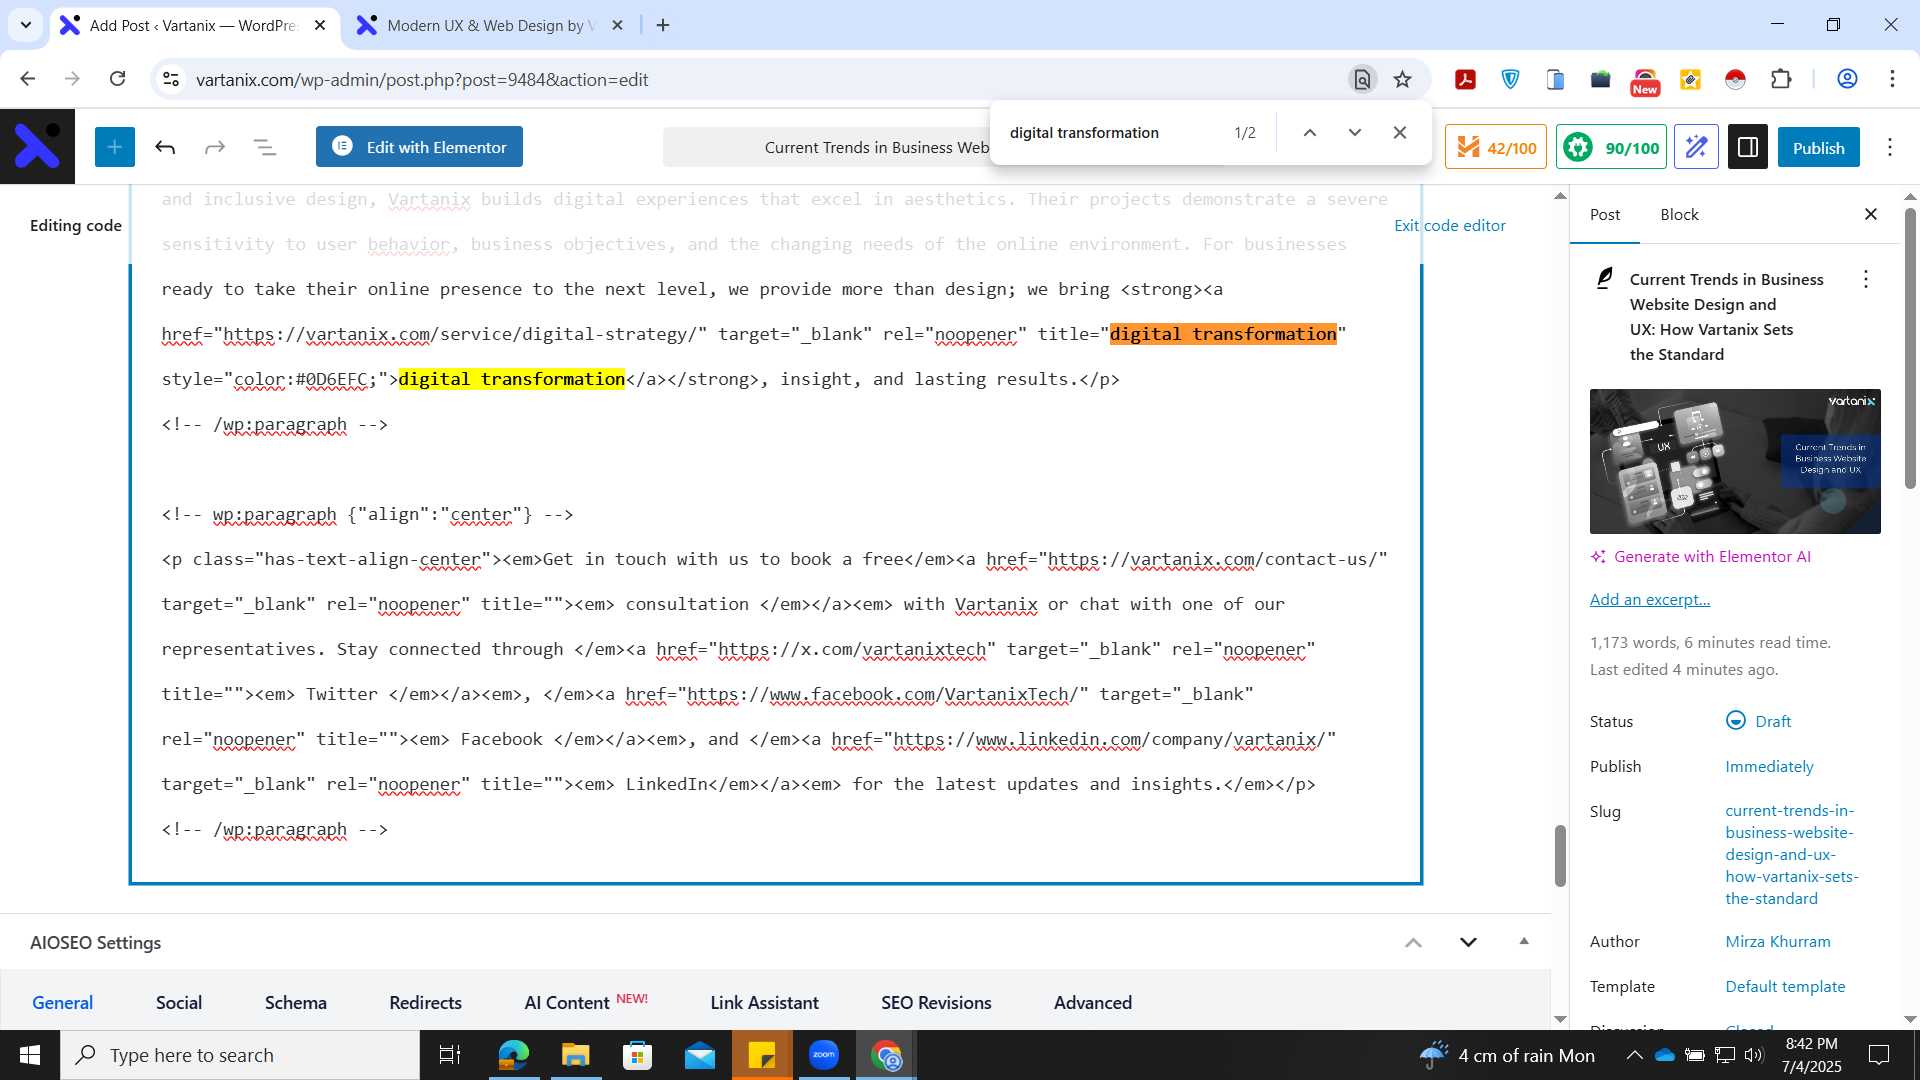
Task: Open the document overview list icon
Action: click(265, 147)
